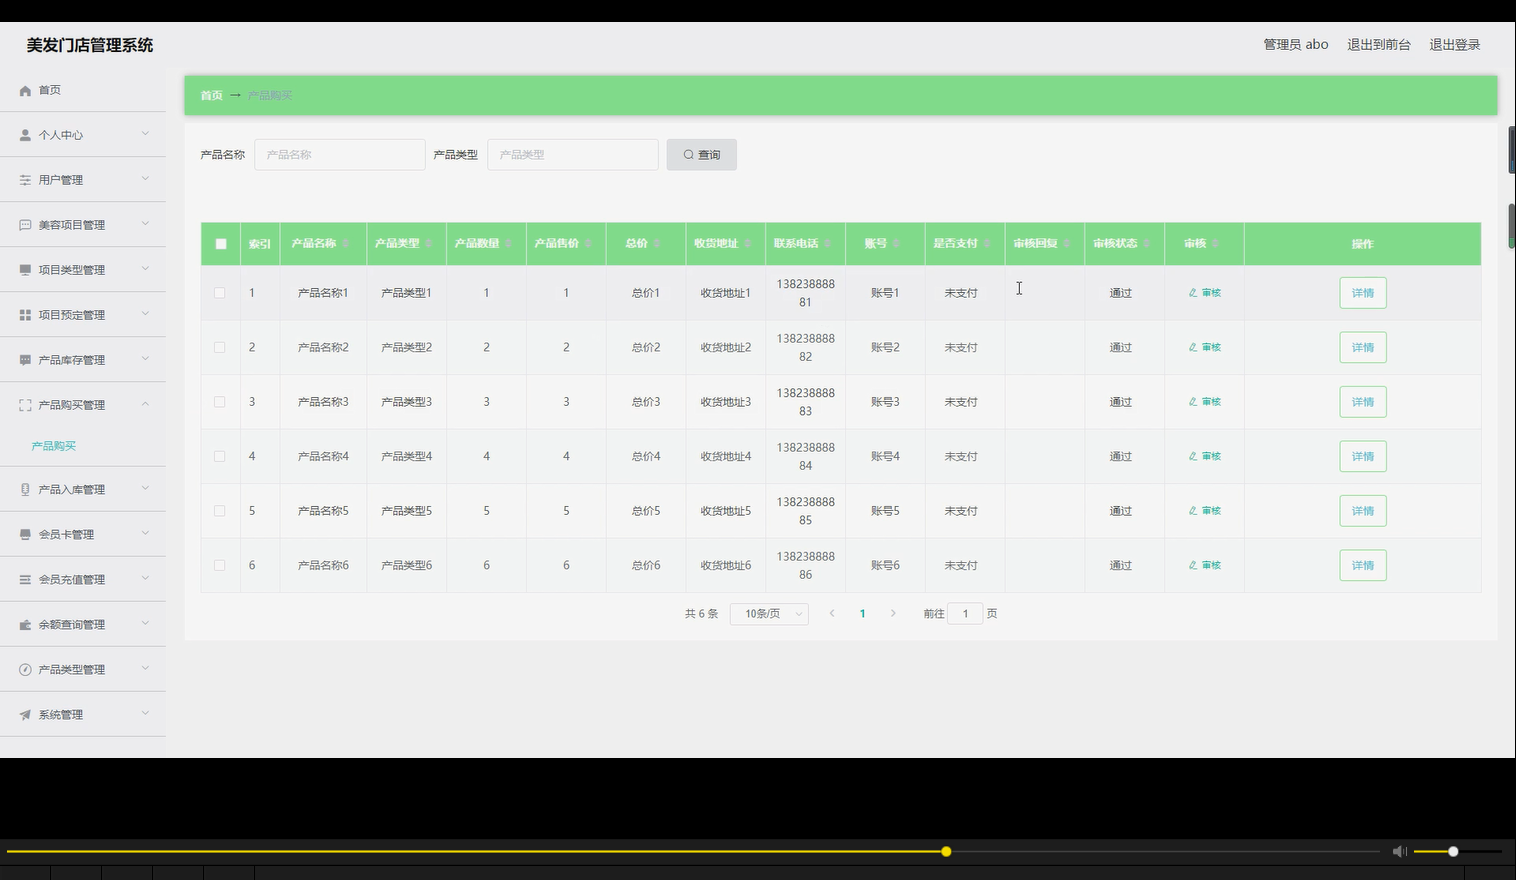Click the paper-plane icon beside 系统管理
Screen dimensions: 1516x880
[25, 715]
